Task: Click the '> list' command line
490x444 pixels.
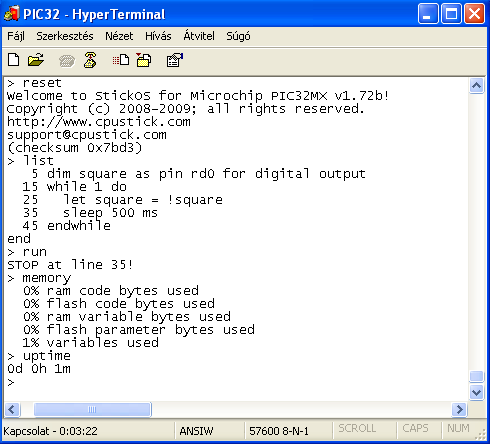Action: tap(30, 161)
